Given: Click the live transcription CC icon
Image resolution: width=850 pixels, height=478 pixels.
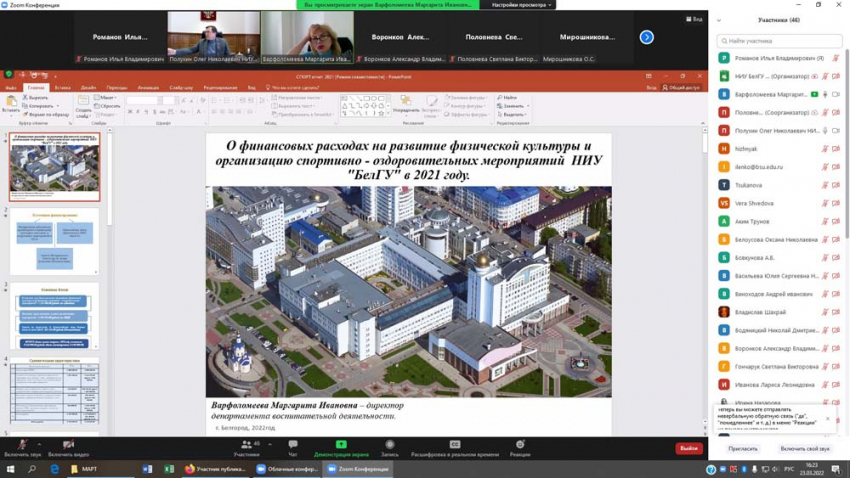Looking at the screenshot, I should pos(455,445).
